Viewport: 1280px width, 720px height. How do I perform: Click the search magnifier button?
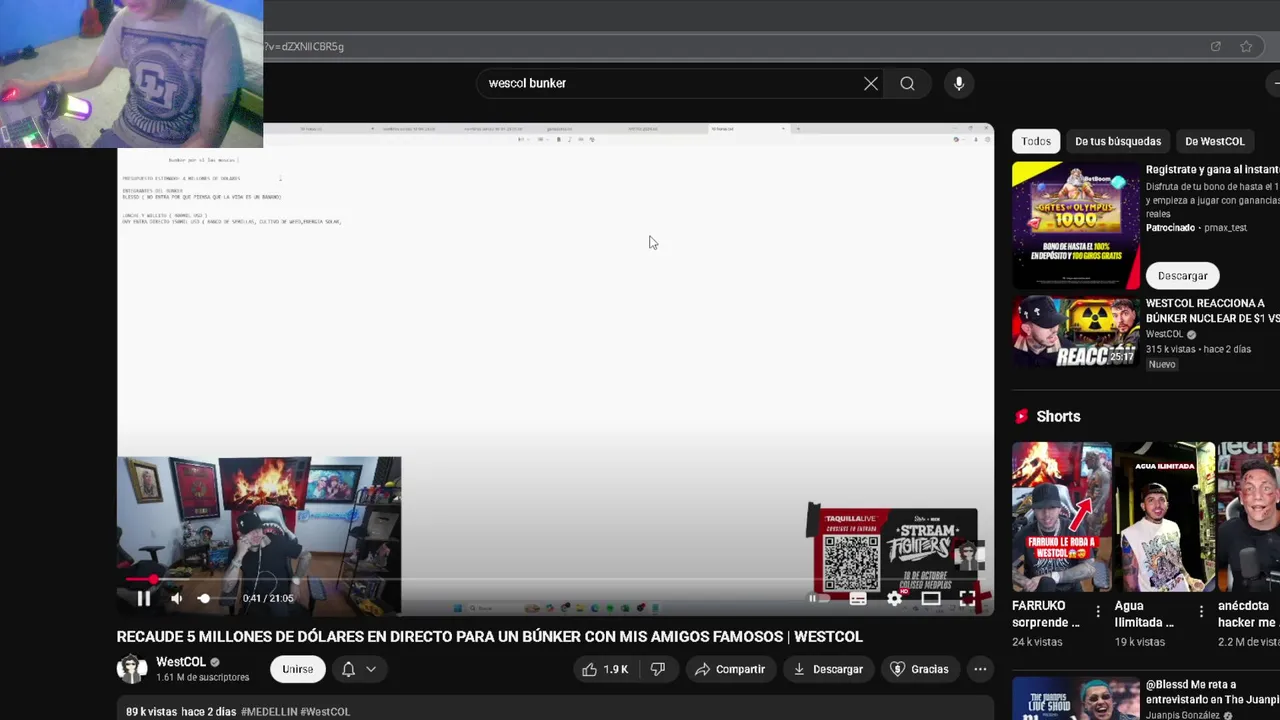pyautogui.click(x=907, y=84)
